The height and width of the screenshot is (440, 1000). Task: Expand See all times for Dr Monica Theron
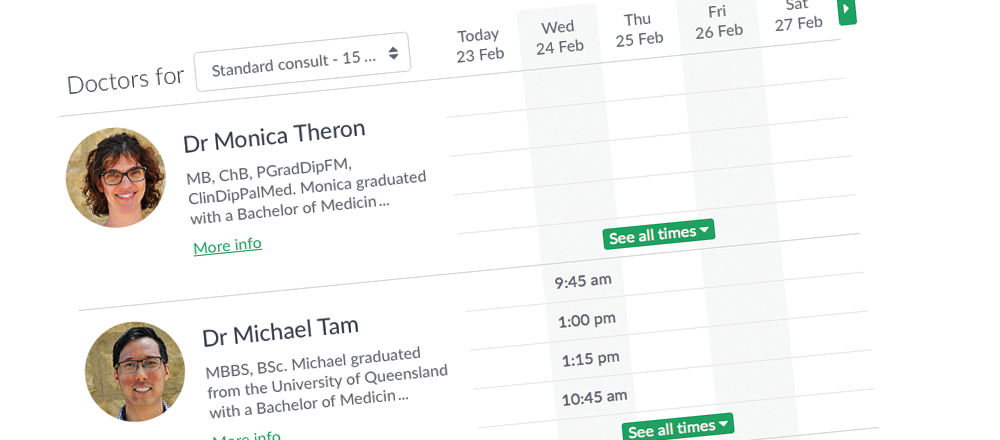point(659,234)
